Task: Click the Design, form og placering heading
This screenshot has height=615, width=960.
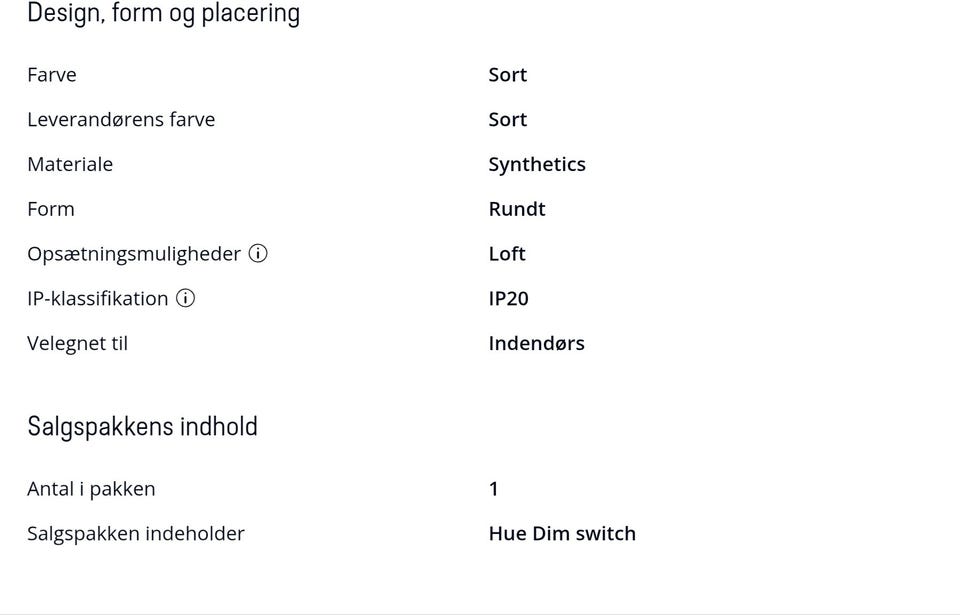Action: pyautogui.click(x=164, y=13)
